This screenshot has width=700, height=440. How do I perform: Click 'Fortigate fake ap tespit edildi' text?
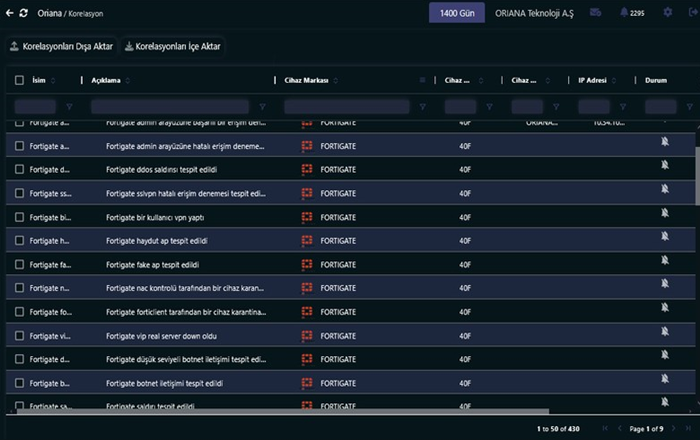tap(153, 265)
